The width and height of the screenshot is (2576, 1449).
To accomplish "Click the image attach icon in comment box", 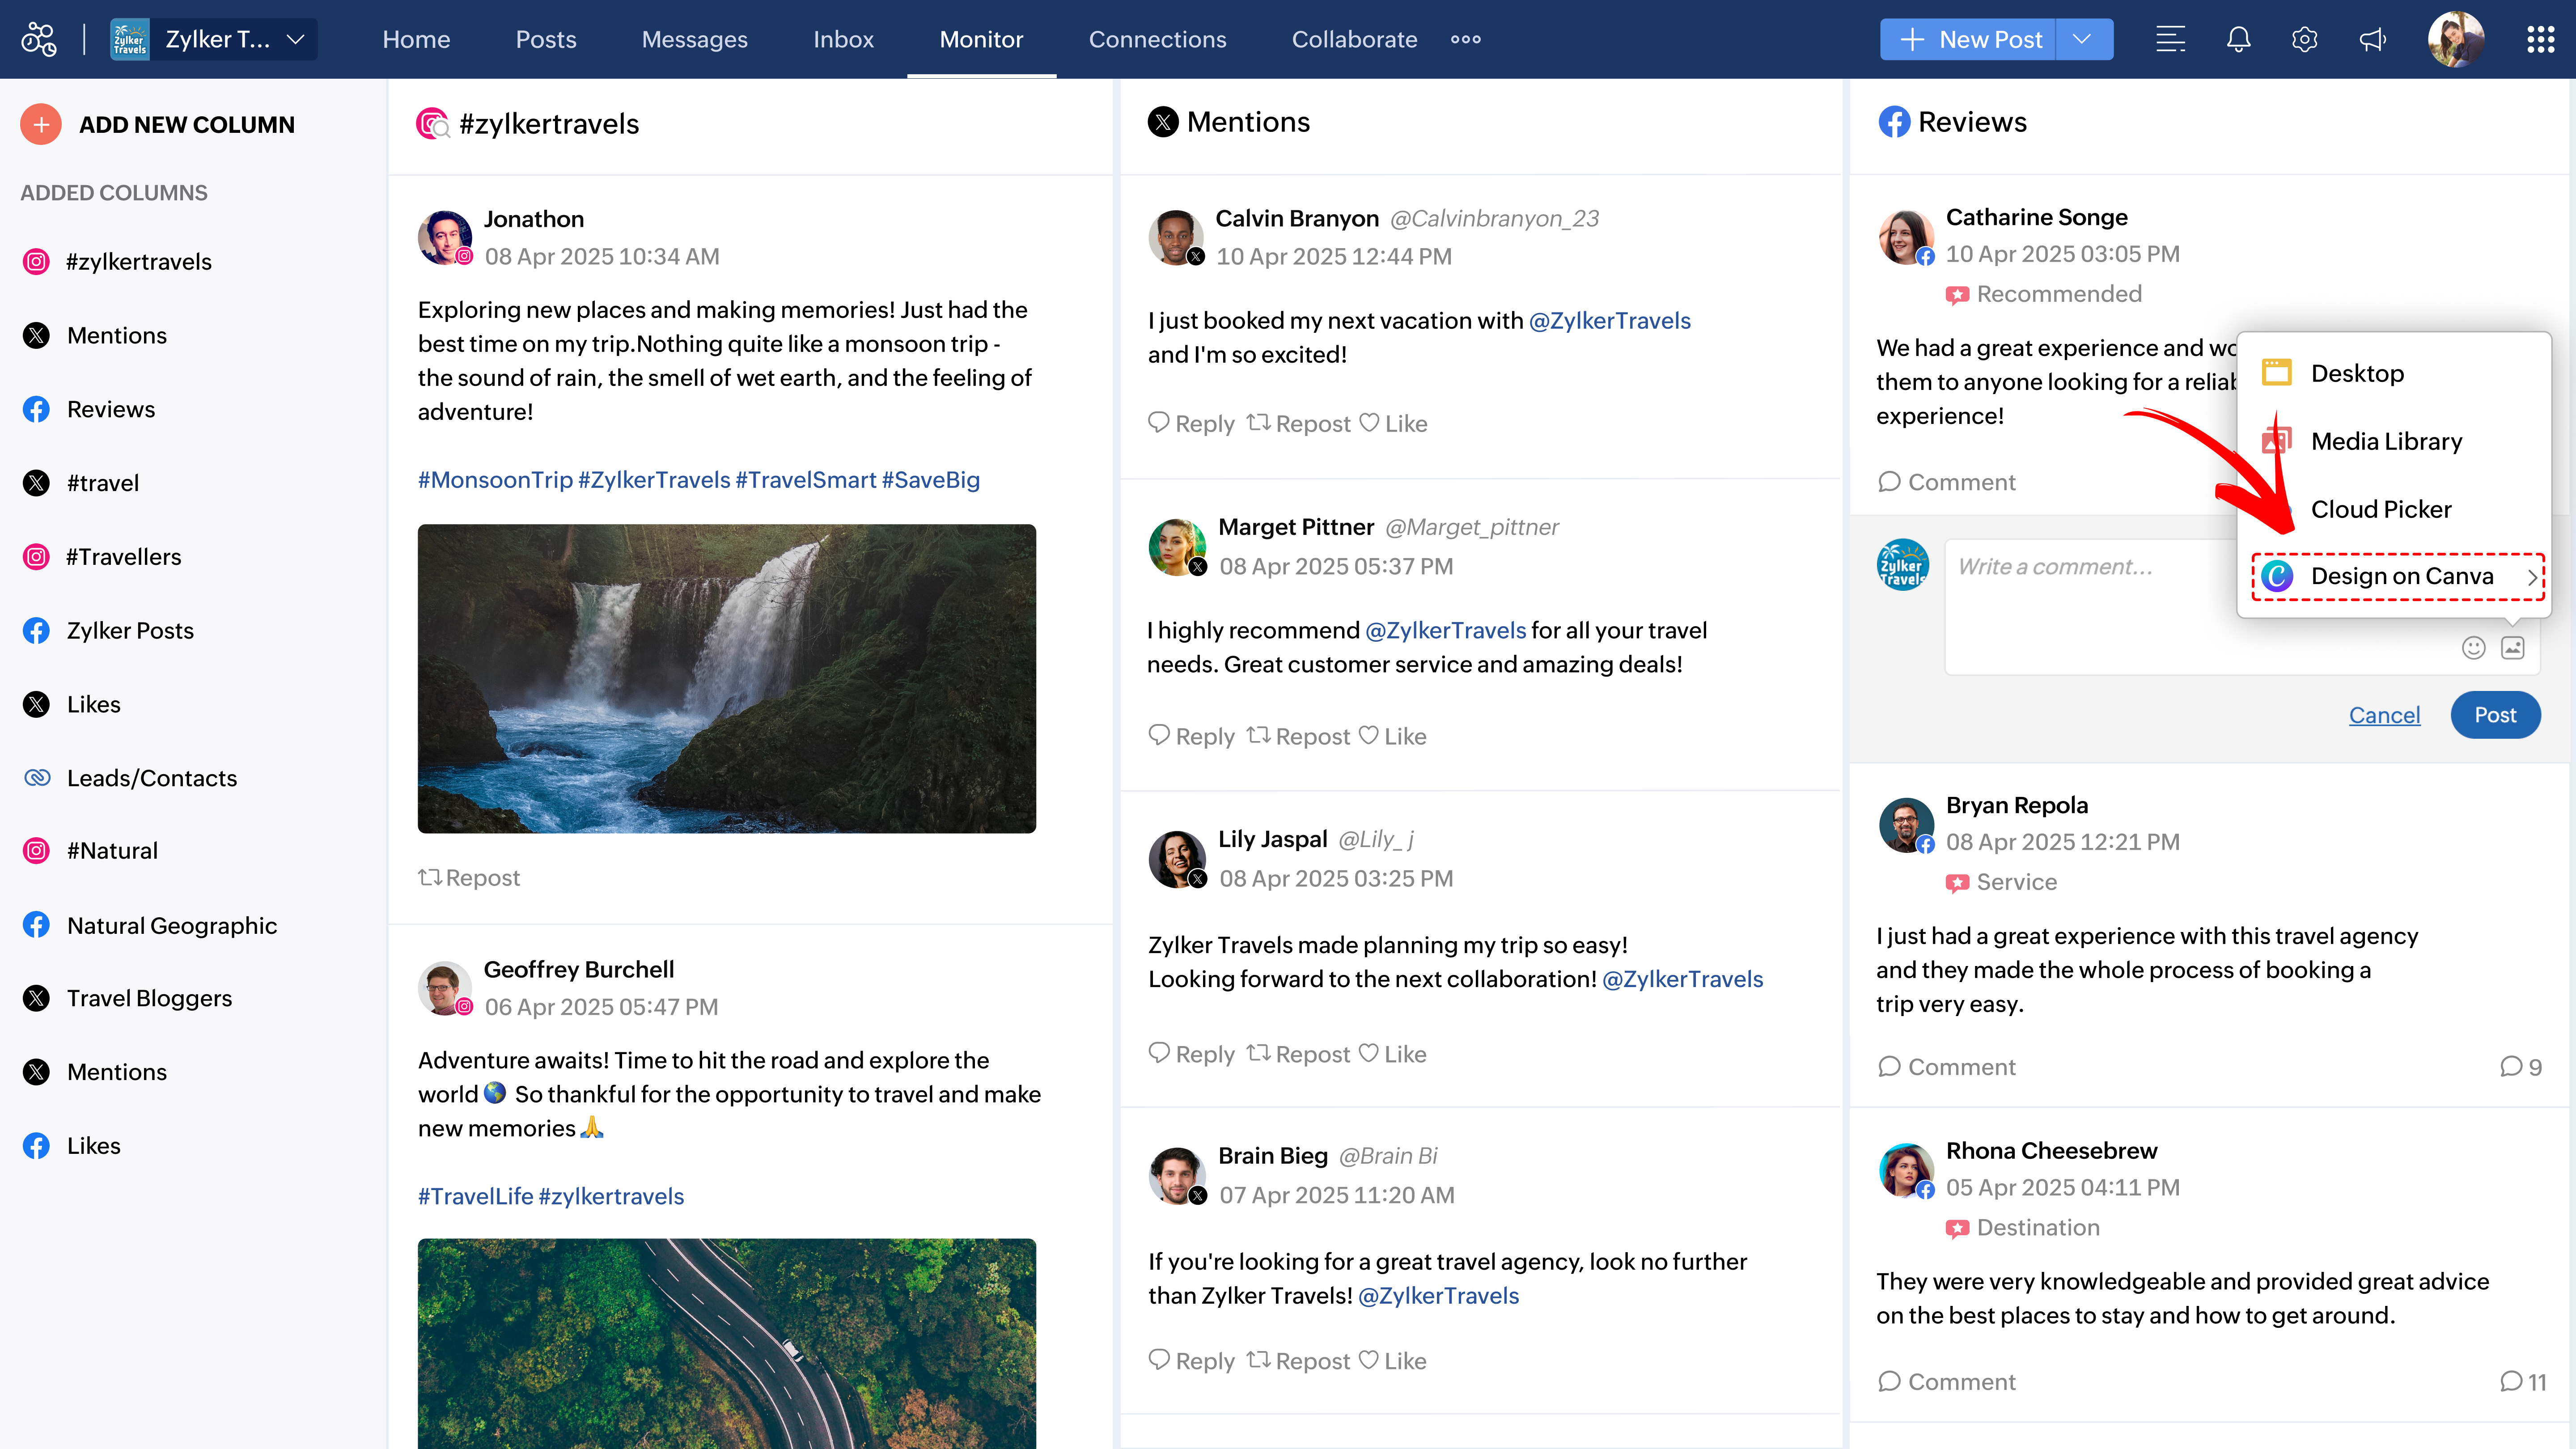I will 2512,648.
